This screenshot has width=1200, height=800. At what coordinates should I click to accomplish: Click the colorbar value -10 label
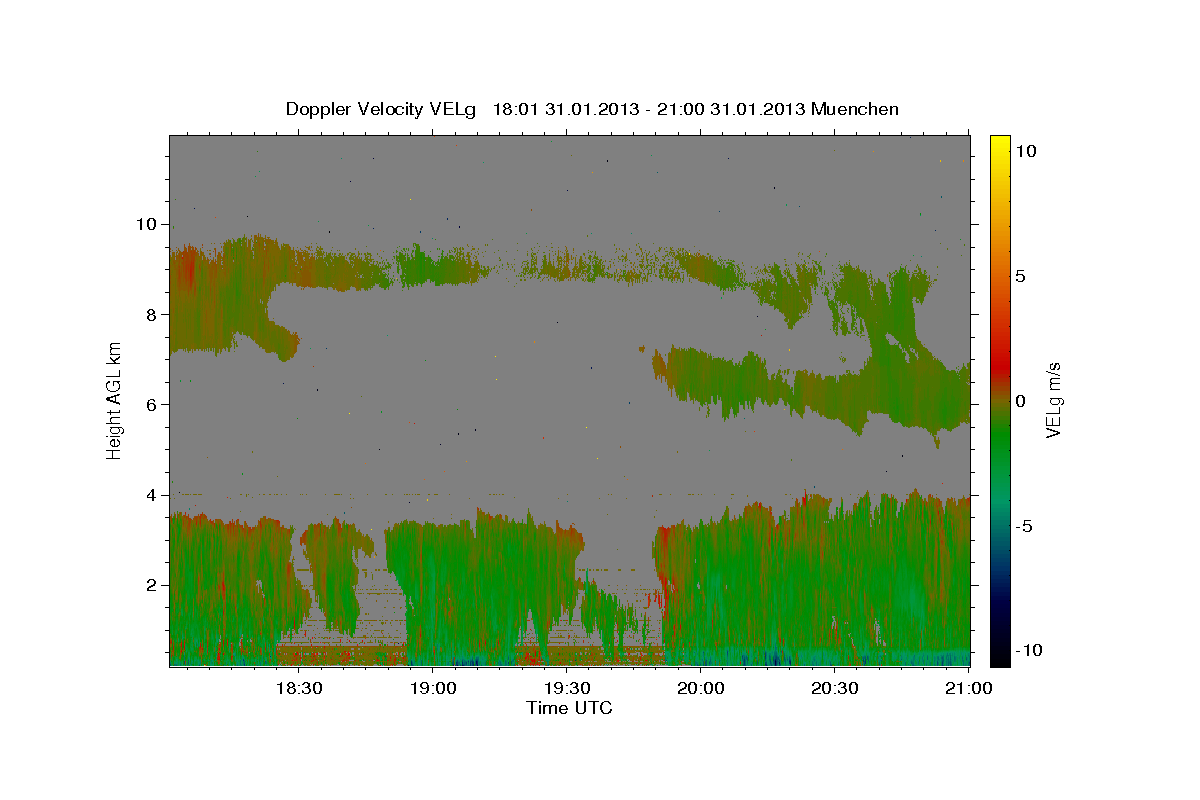coord(1027,650)
